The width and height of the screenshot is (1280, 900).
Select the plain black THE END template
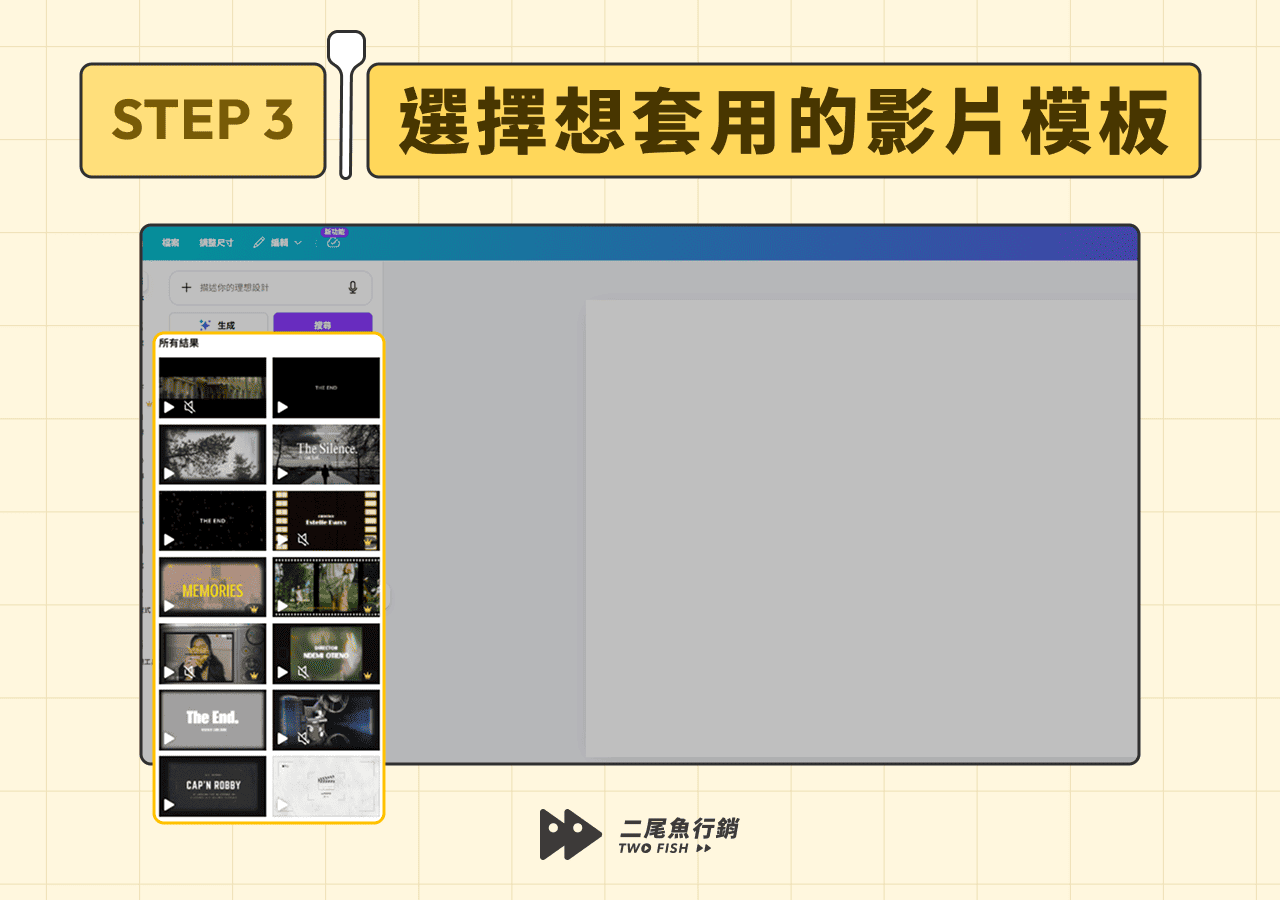pos(326,388)
